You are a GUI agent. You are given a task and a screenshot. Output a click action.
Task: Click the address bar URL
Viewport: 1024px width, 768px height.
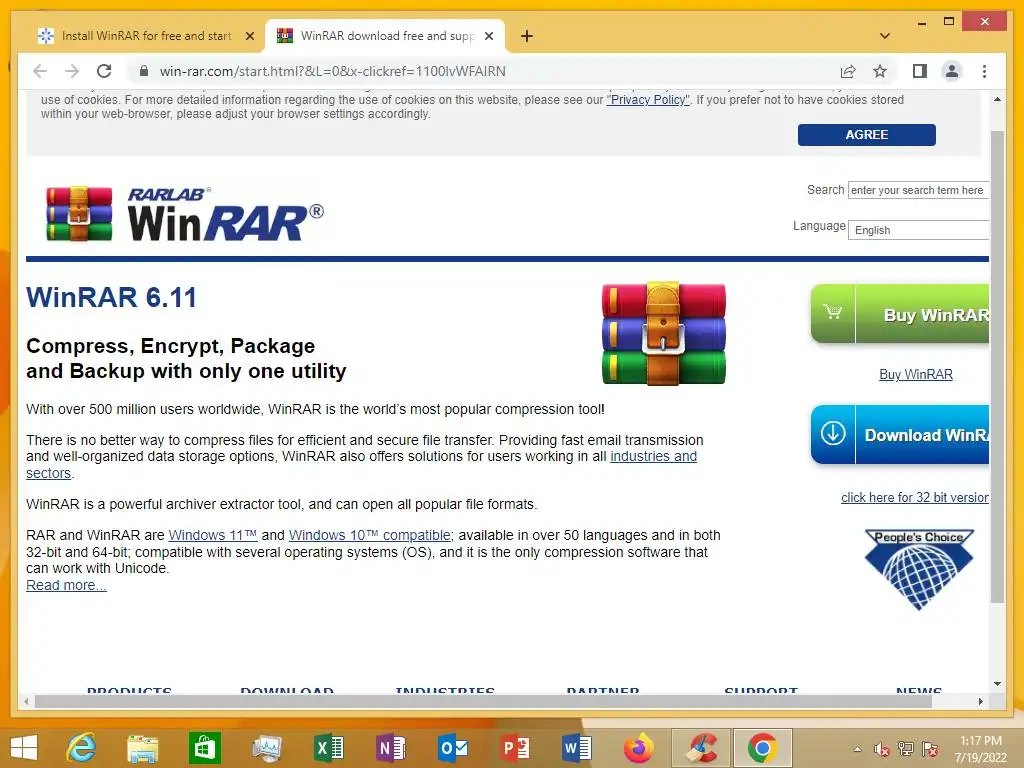pos(332,71)
